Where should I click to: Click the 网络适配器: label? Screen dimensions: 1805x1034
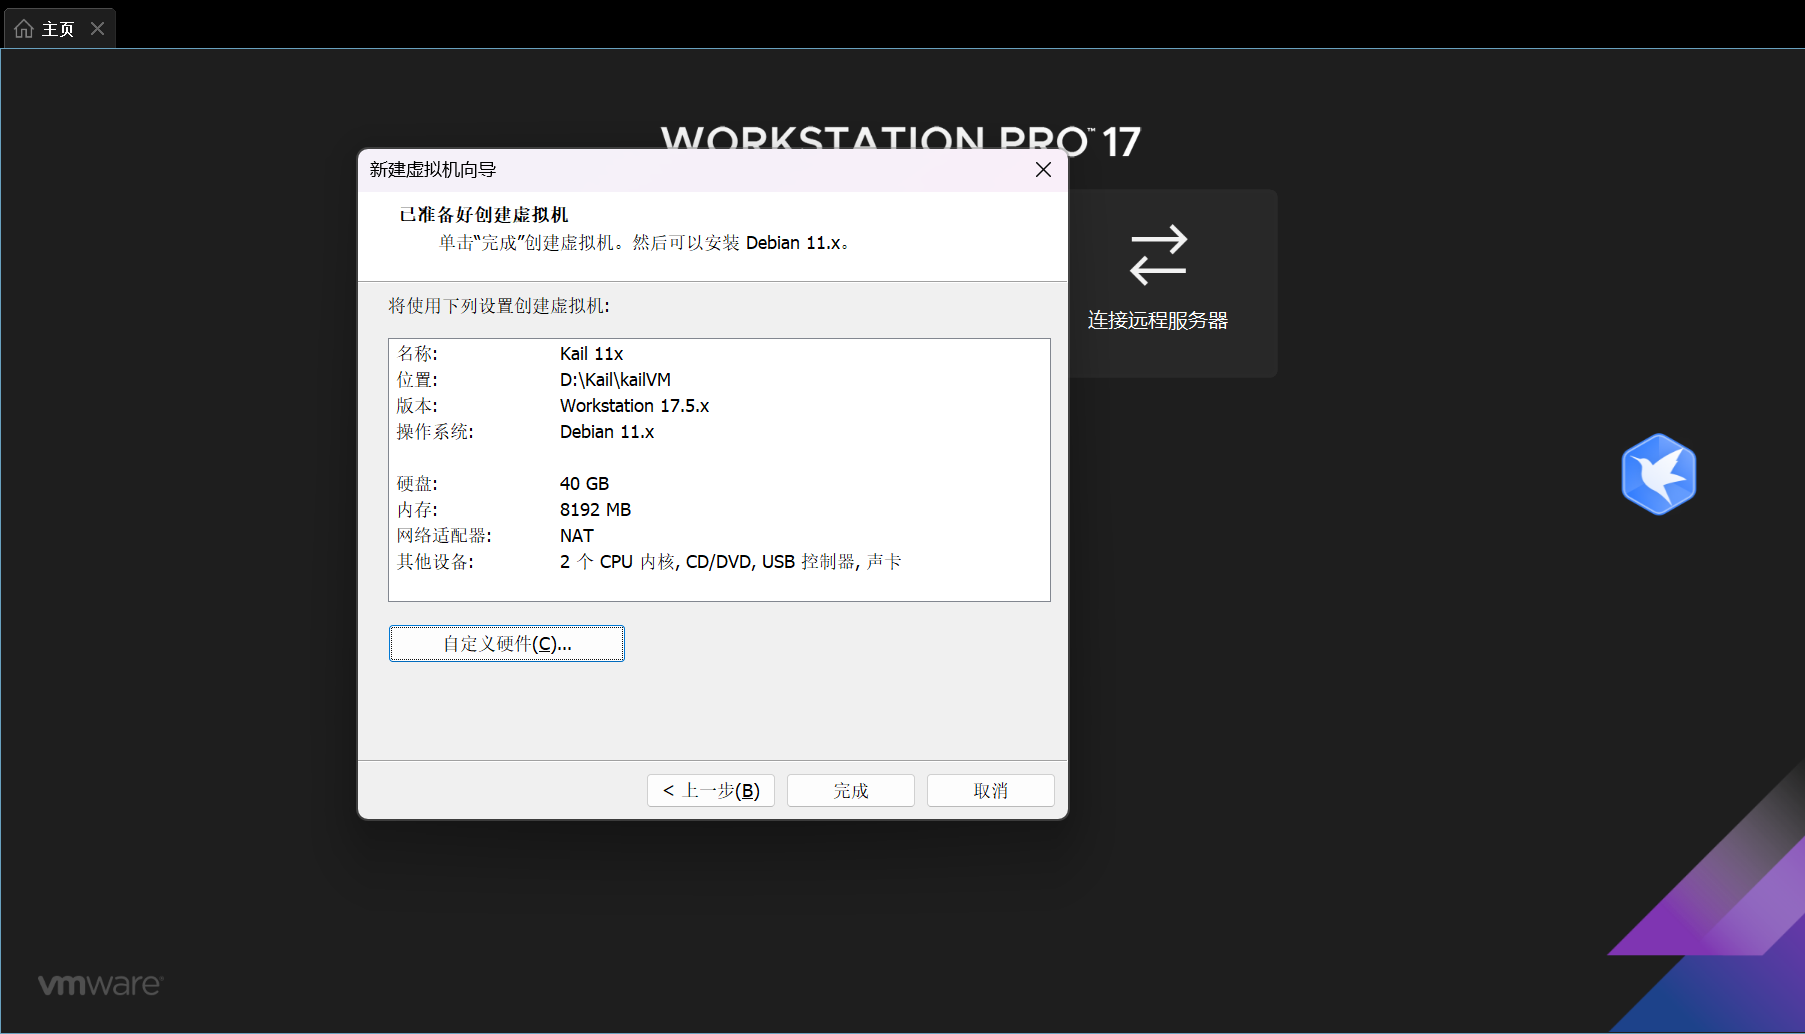pyautogui.click(x=444, y=536)
